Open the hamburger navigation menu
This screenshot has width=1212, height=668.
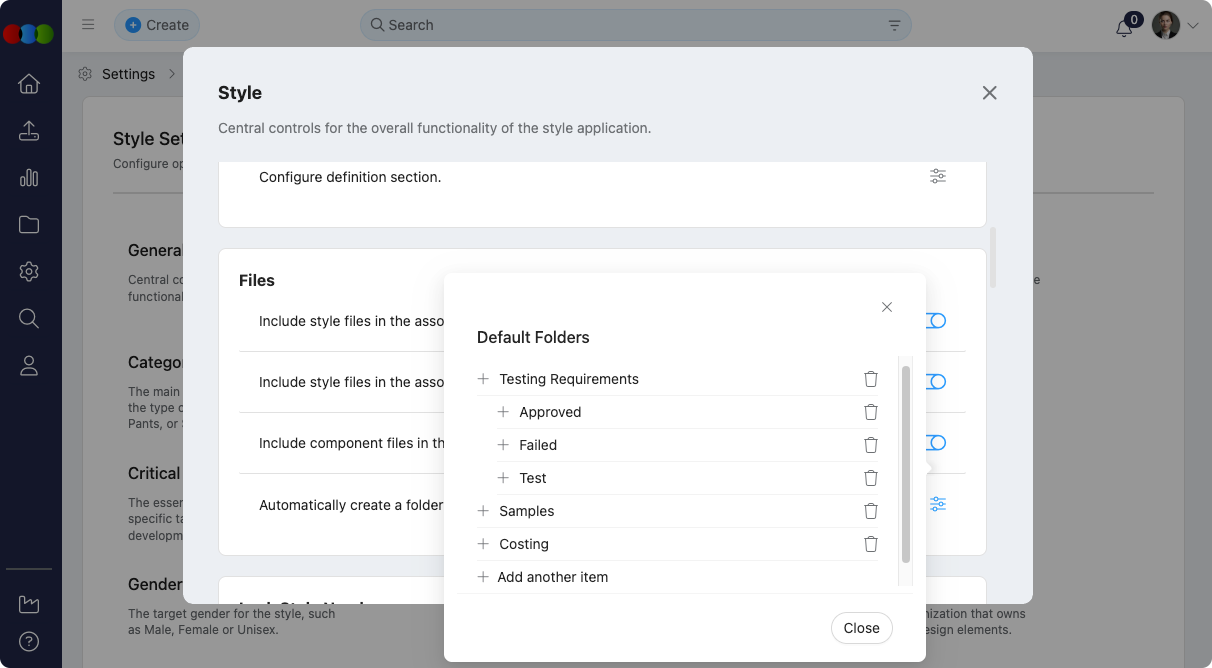click(88, 25)
